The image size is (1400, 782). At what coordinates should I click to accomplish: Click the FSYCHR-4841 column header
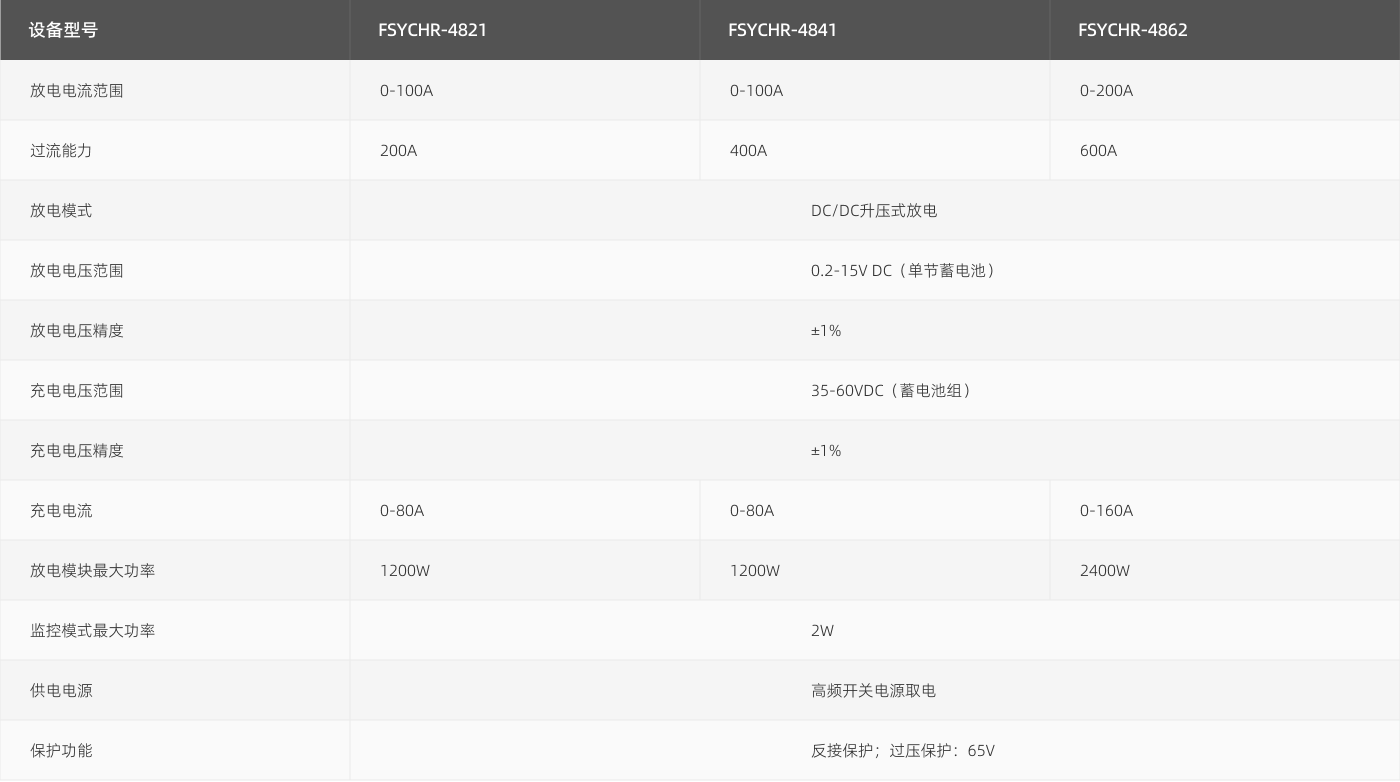[x=782, y=30]
